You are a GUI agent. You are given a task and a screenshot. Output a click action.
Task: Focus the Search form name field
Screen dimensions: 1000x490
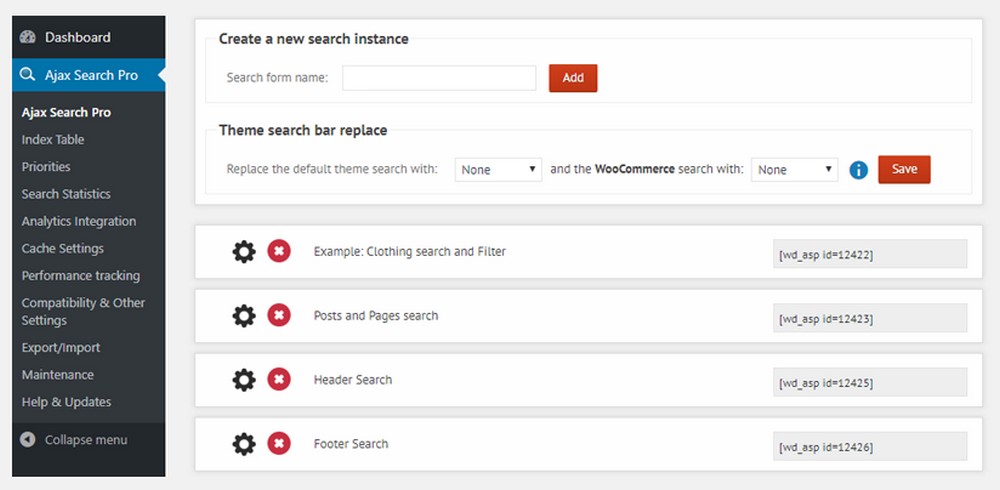point(439,78)
